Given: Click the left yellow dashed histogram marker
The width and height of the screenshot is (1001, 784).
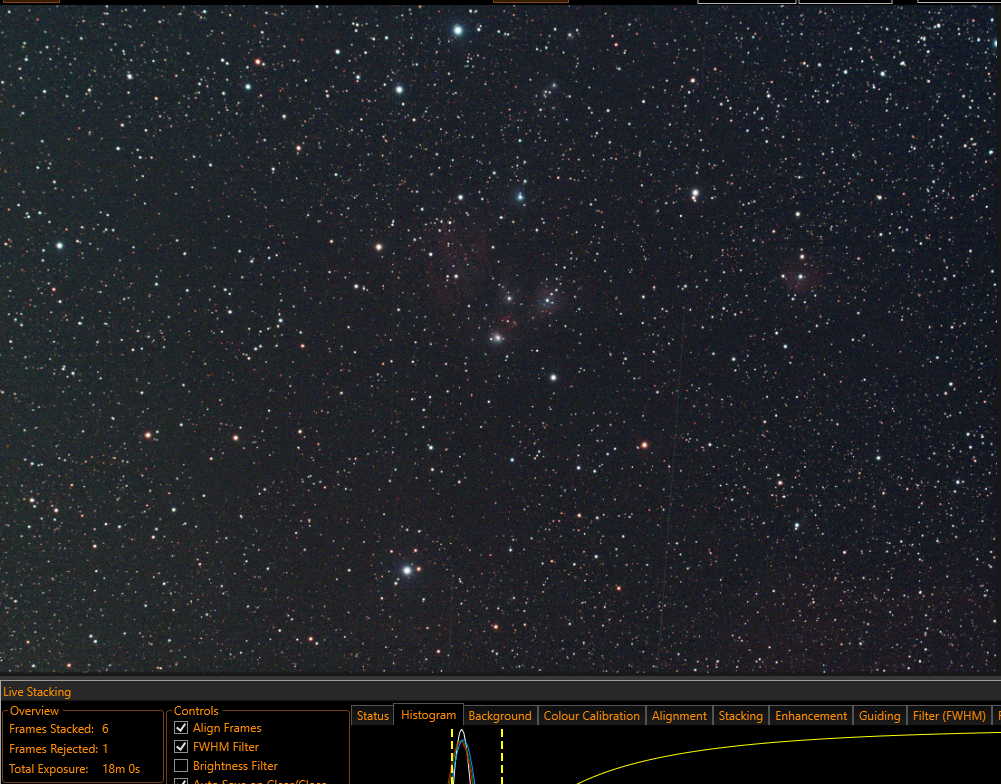Looking at the screenshot, I should coord(452,756).
